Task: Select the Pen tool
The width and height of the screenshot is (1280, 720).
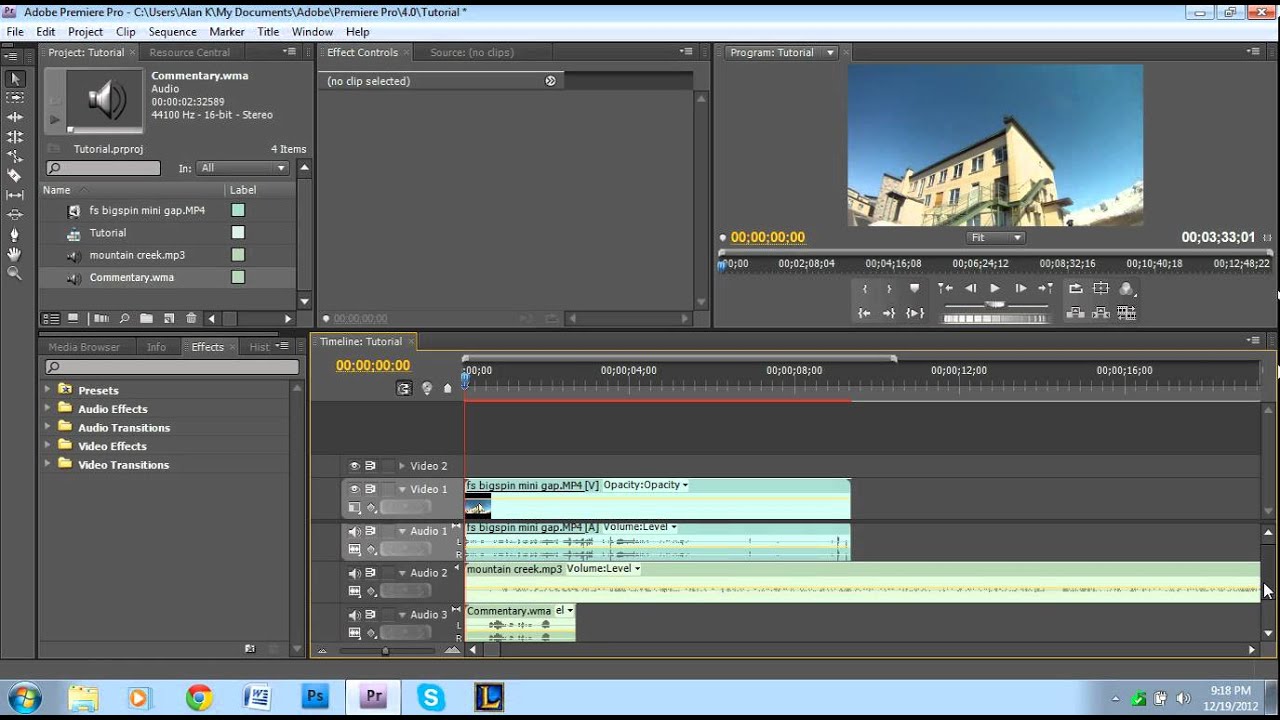Action: 15,234
